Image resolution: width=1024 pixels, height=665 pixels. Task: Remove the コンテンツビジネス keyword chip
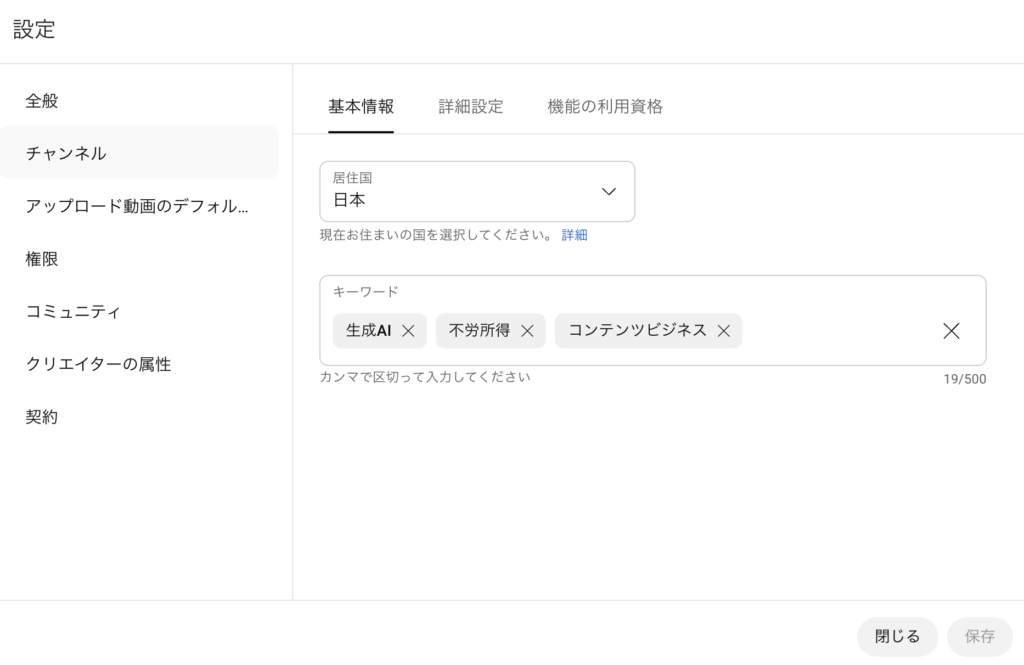tap(723, 331)
